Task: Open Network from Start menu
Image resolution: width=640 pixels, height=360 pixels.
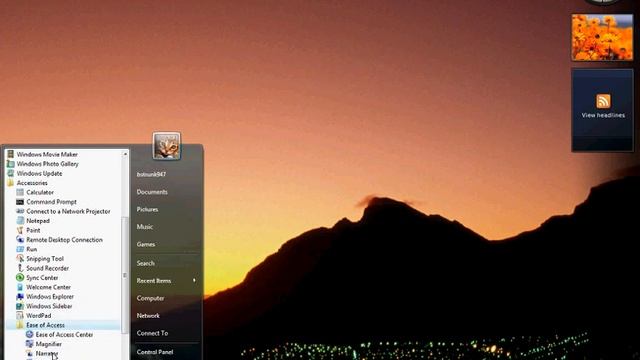Action: (148, 316)
